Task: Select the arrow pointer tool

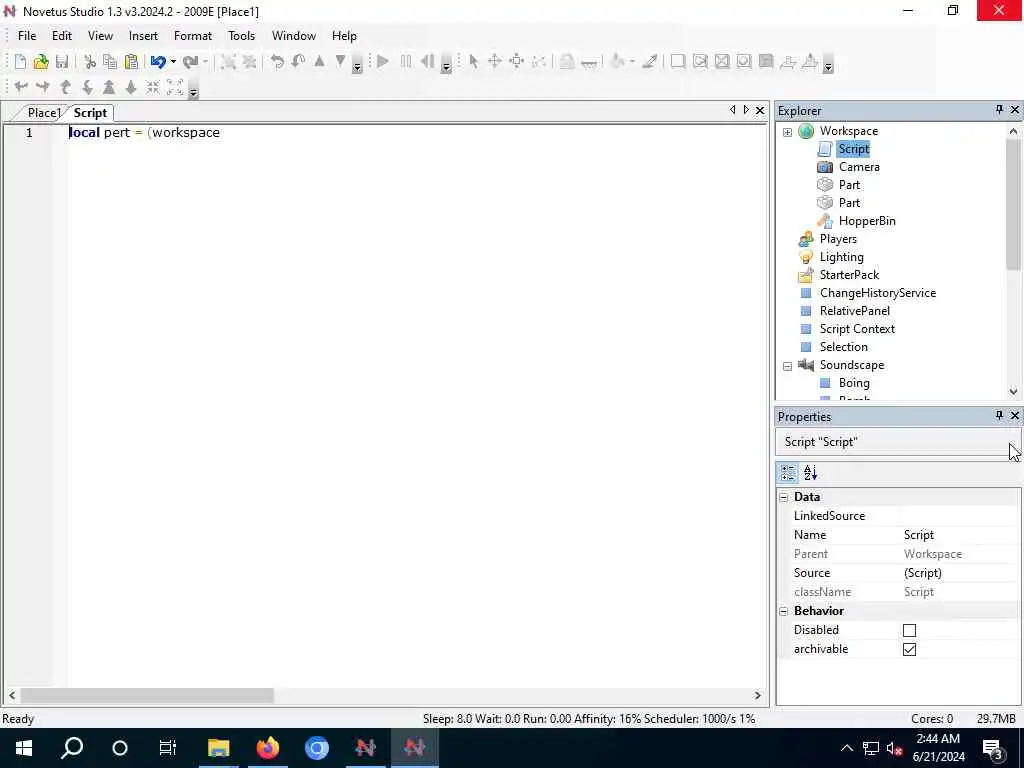Action: point(474,62)
